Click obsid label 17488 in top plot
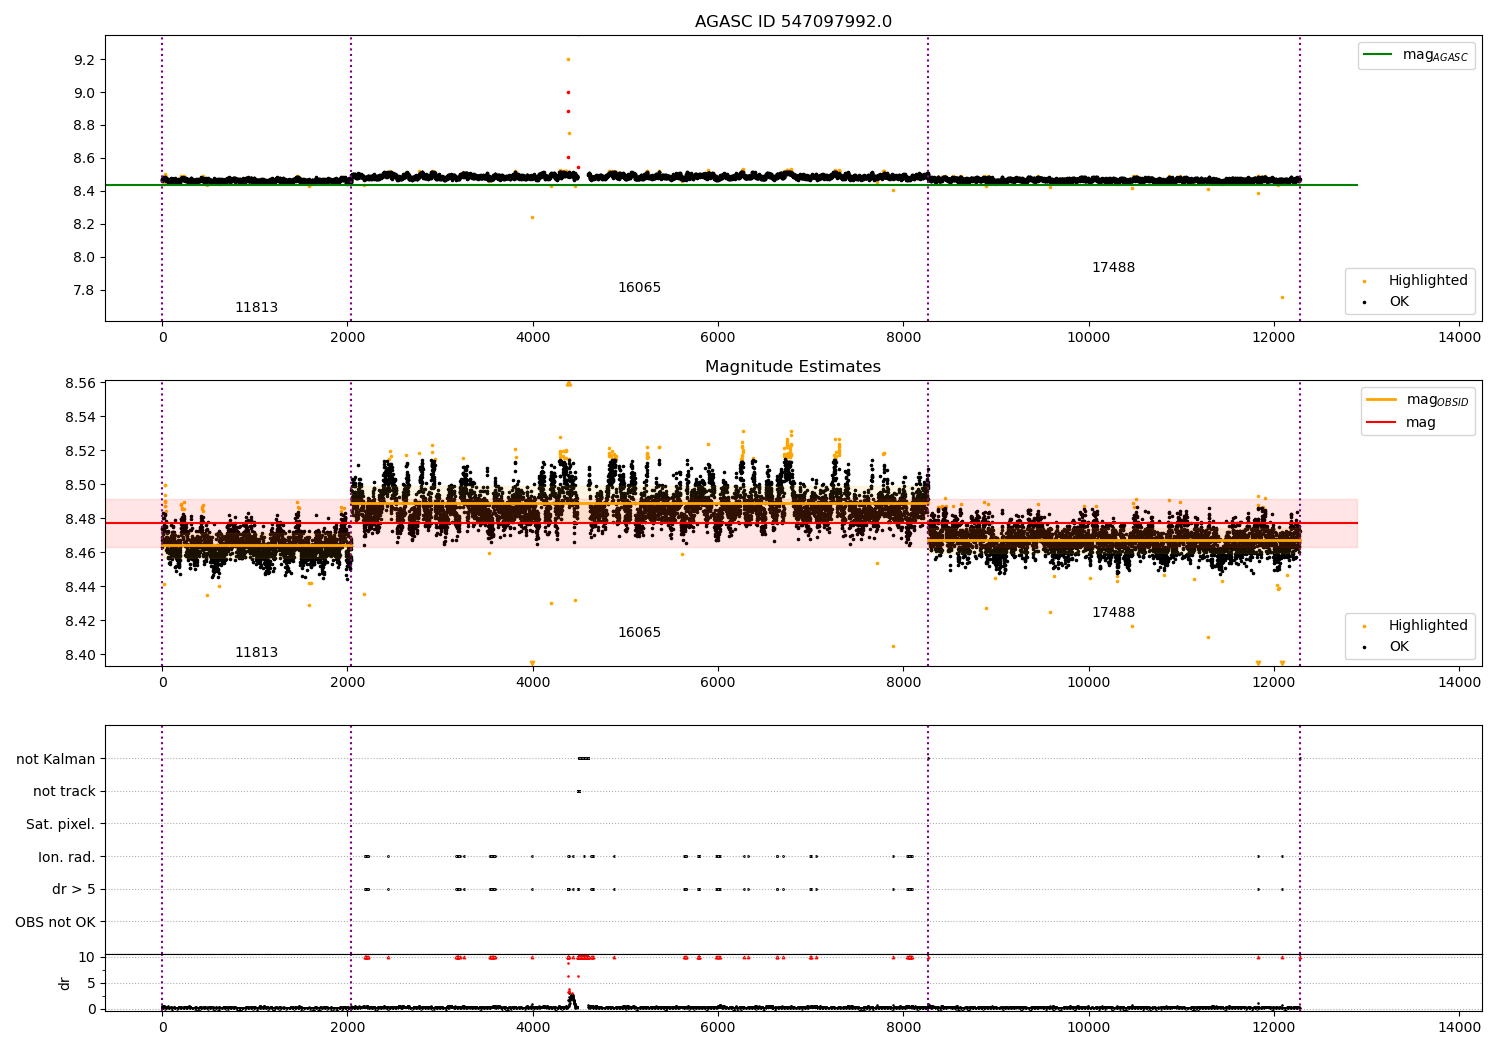Image resolution: width=1500 pixels, height=1050 pixels. (1113, 268)
